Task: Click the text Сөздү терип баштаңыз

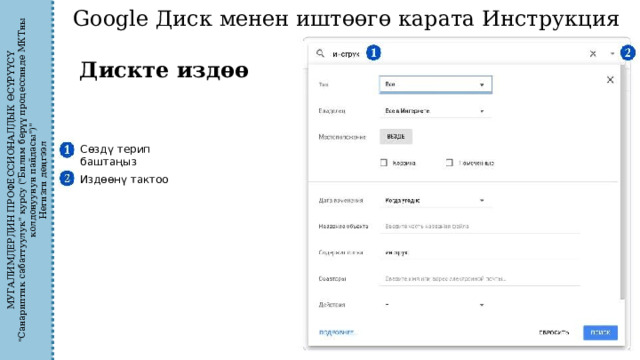Action: 115,155
